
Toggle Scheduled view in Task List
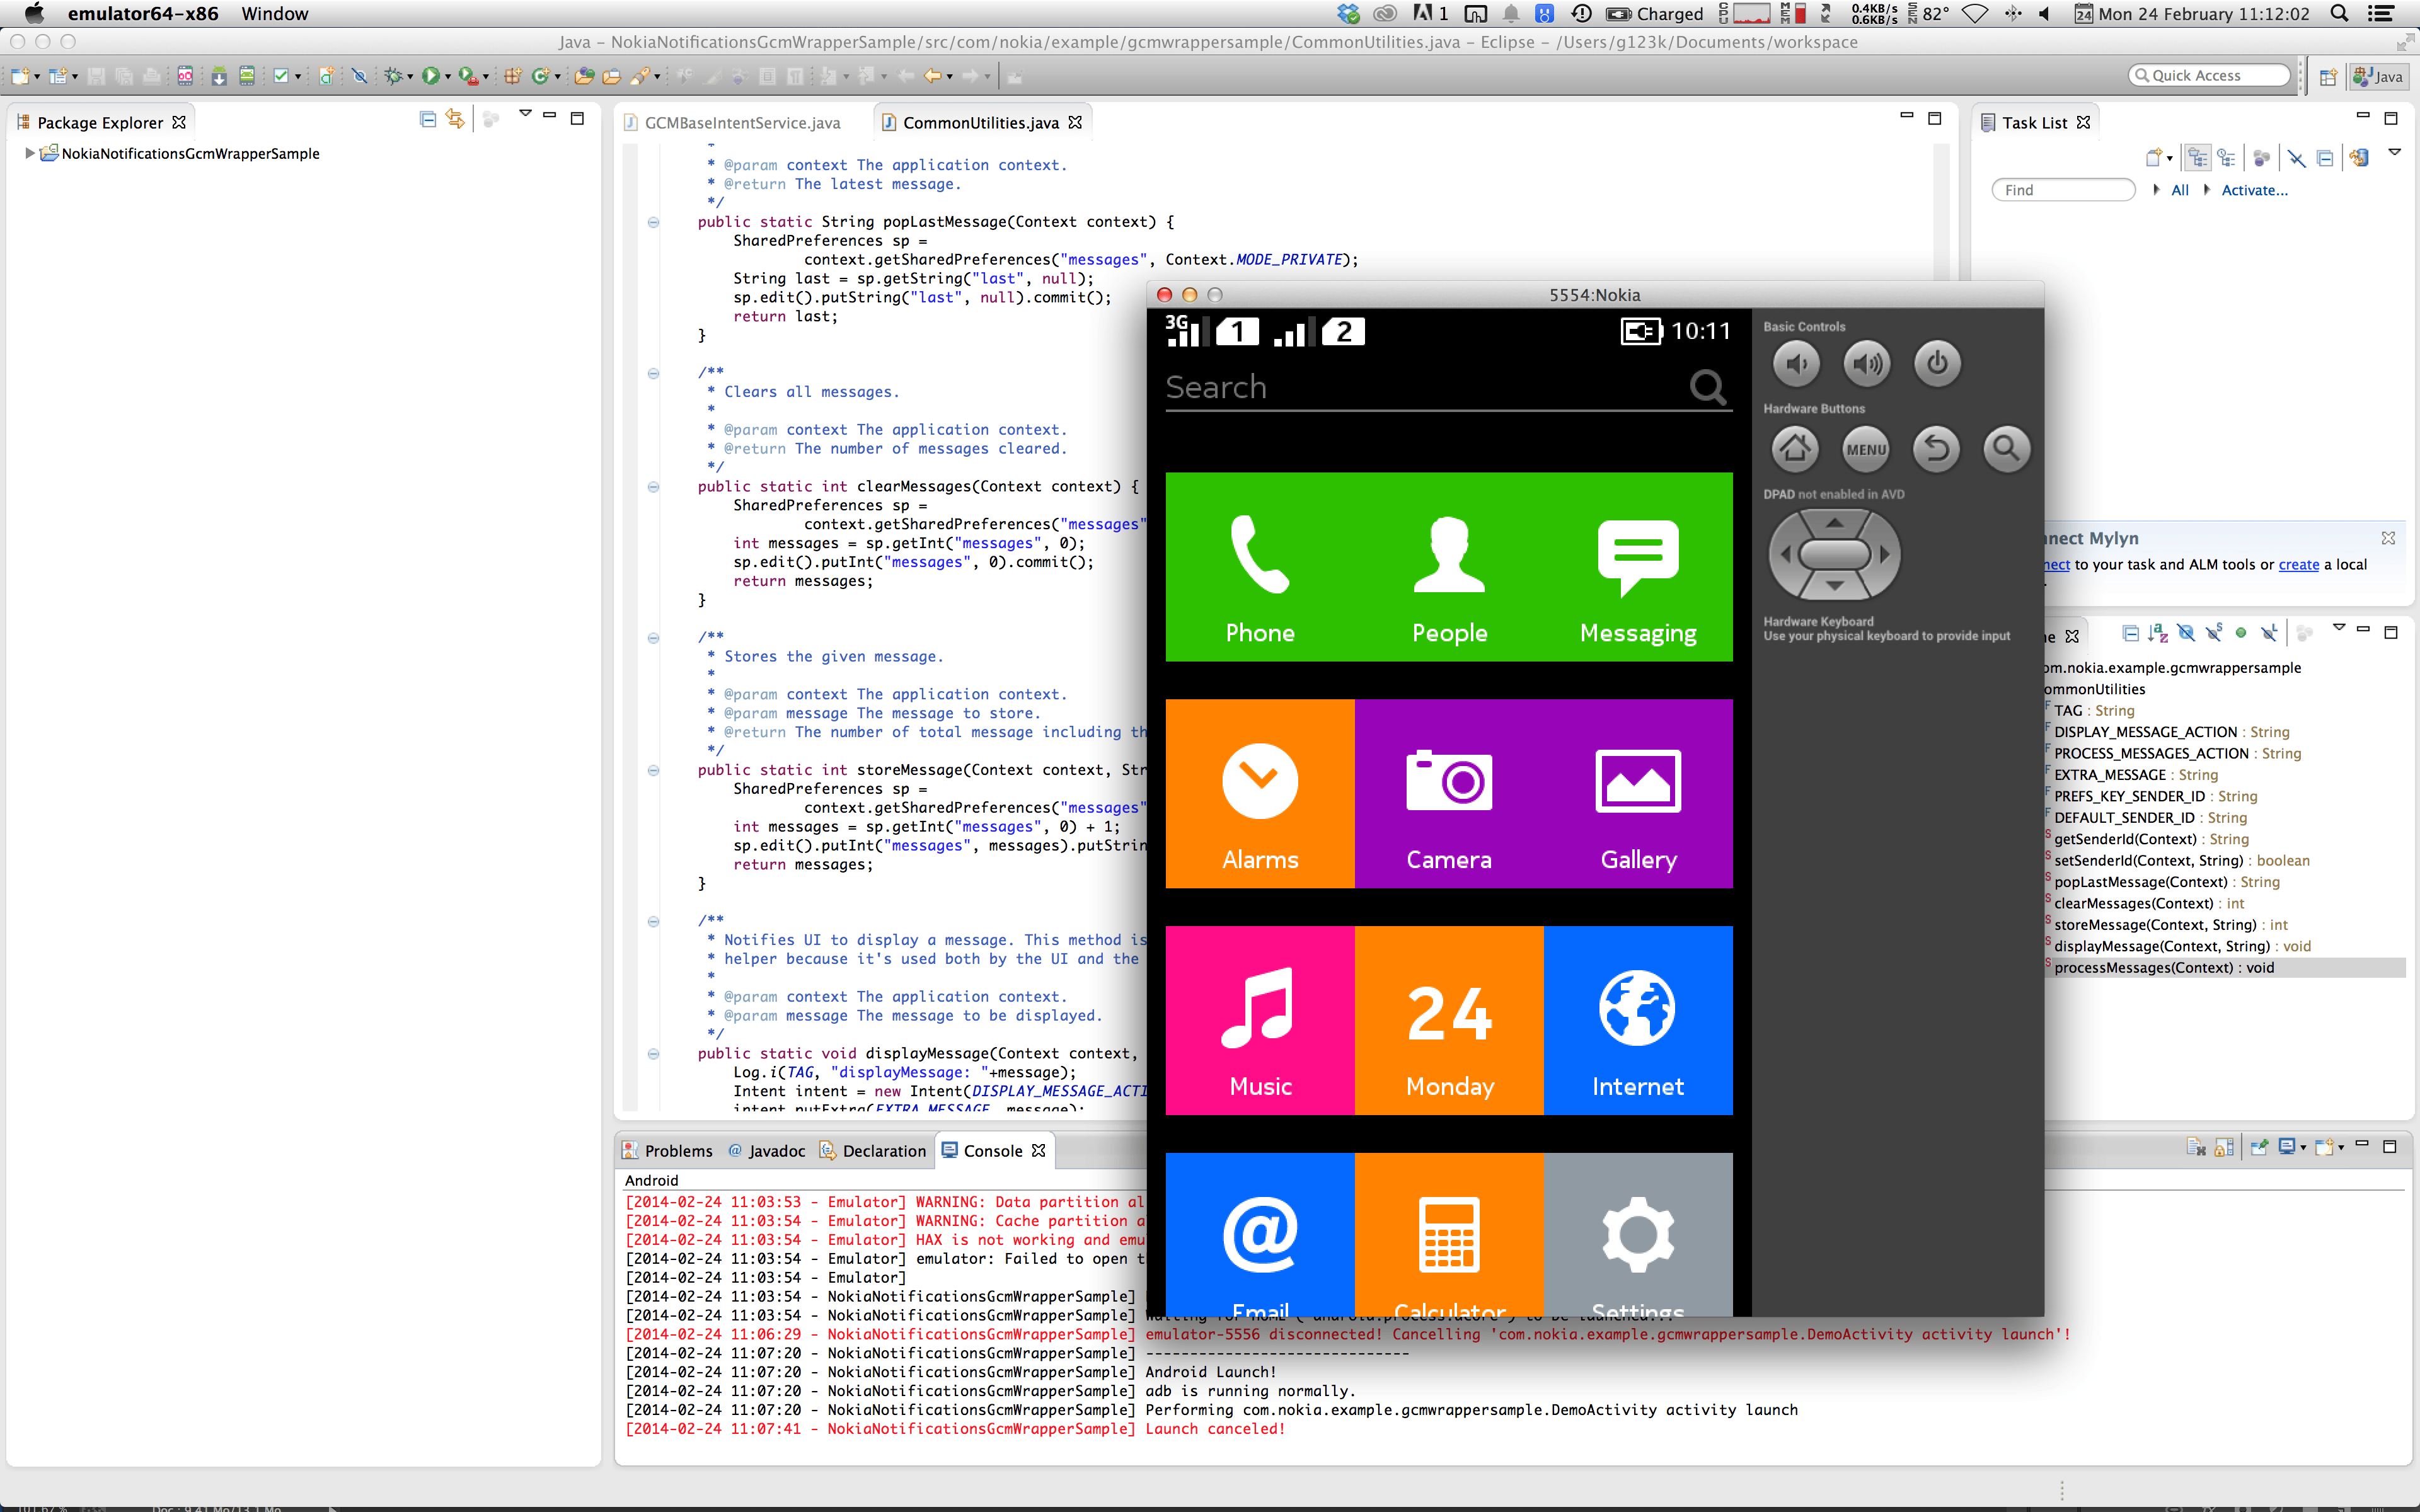click(2227, 158)
